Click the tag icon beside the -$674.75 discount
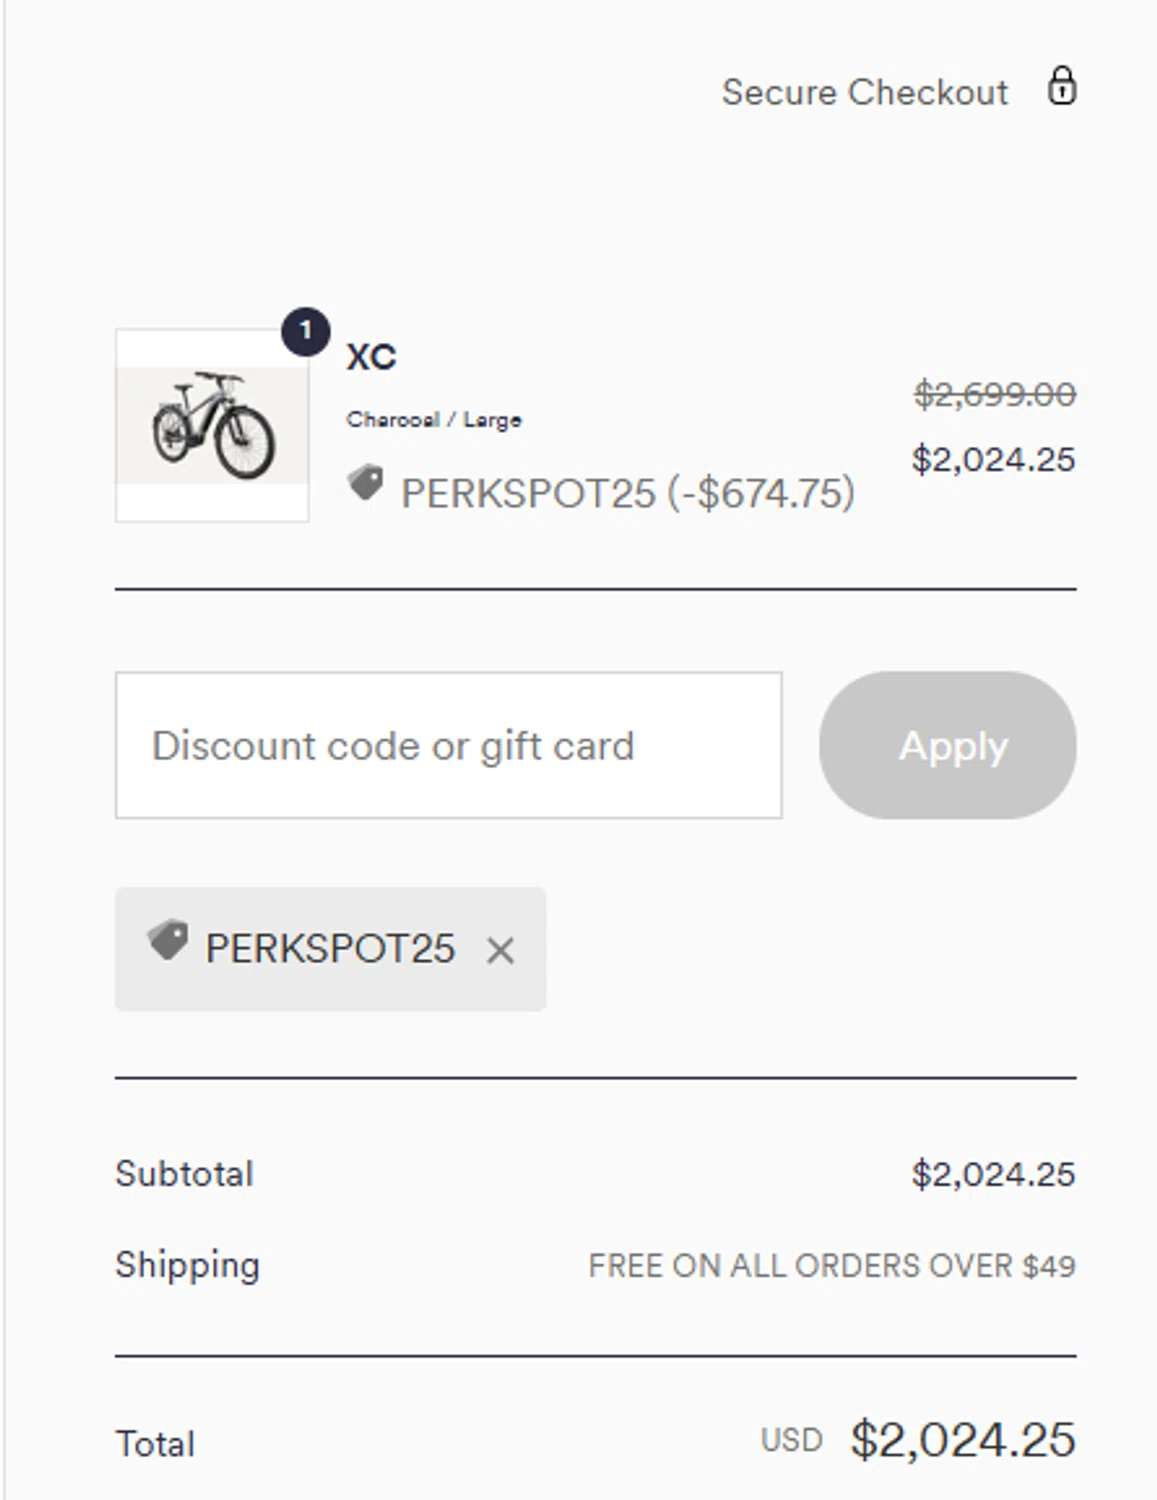Viewport: 1157px width, 1500px height. coord(366,483)
